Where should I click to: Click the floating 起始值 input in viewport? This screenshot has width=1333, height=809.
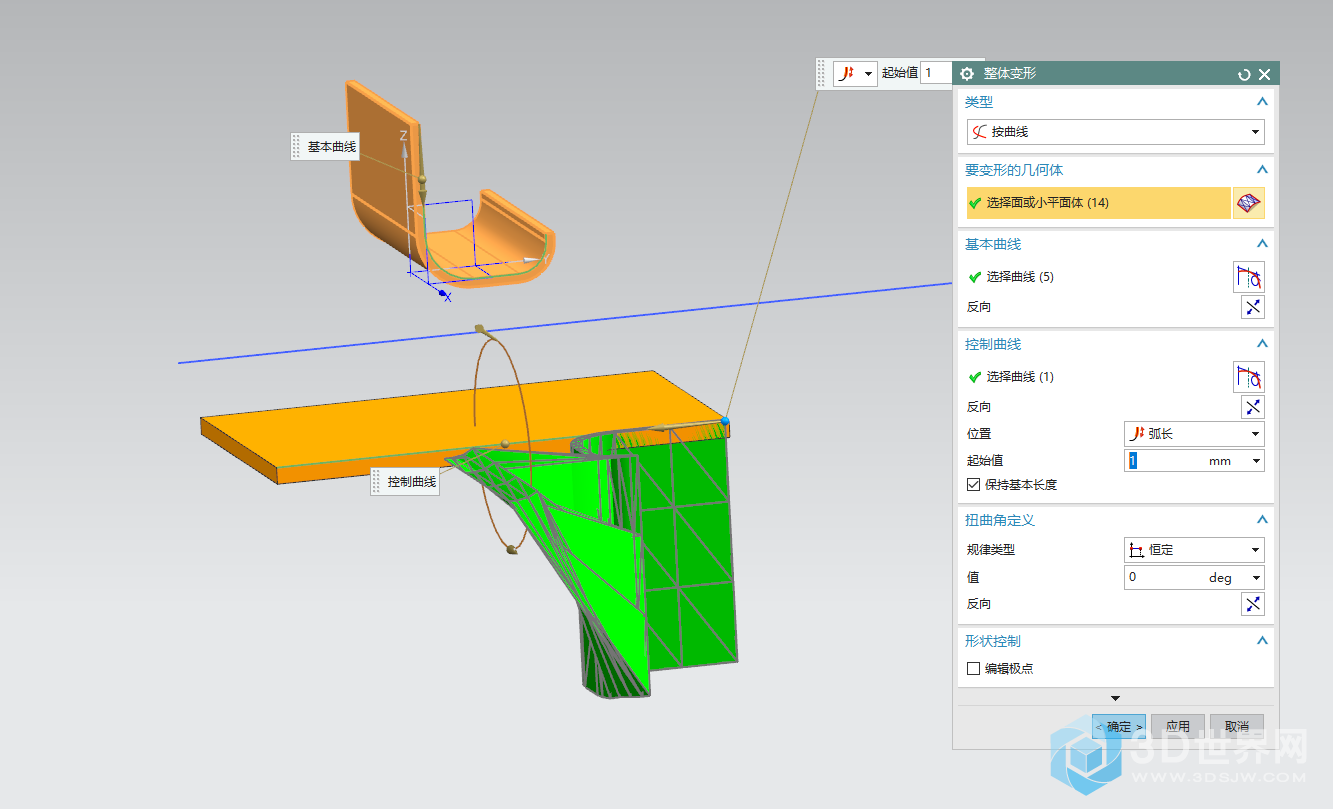point(936,73)
